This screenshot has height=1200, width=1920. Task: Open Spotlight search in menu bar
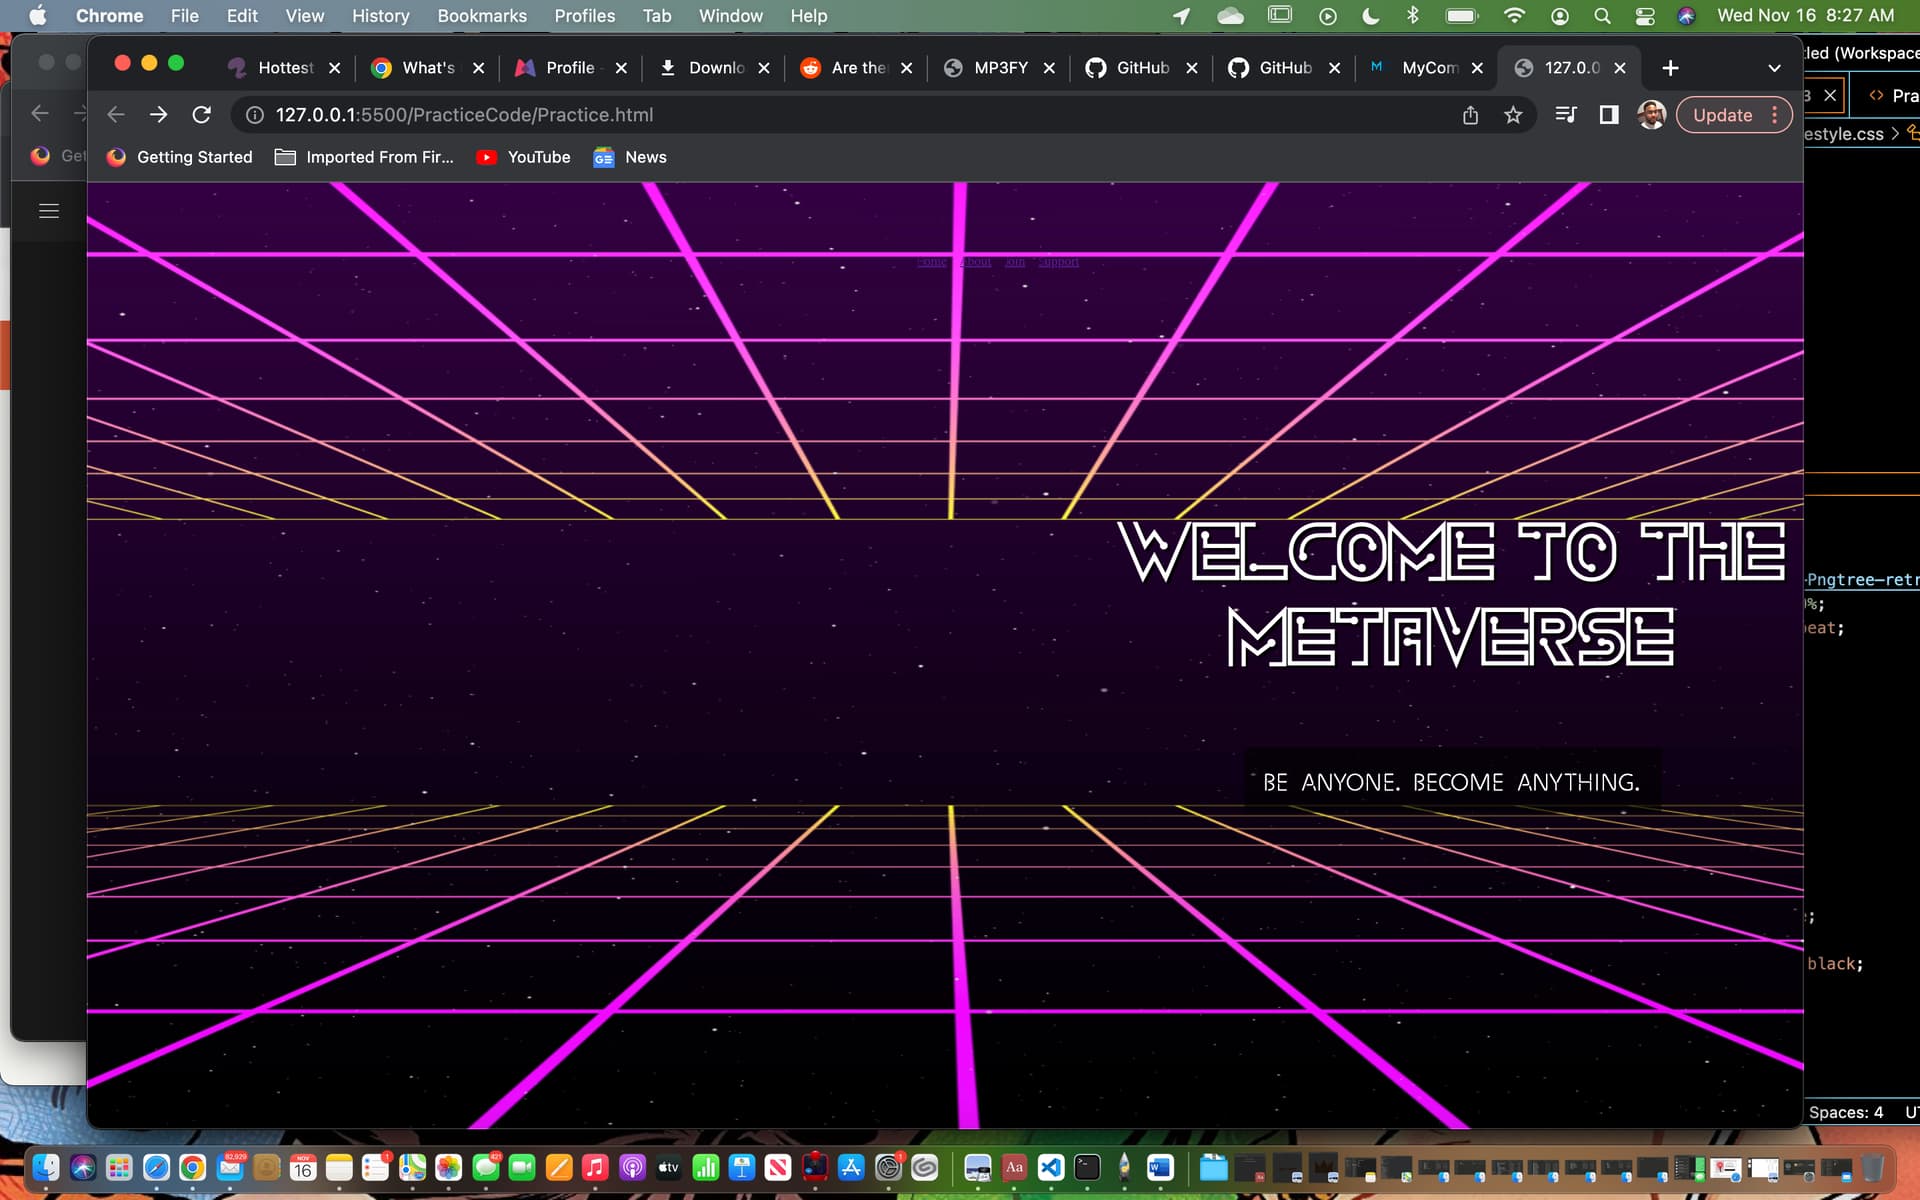click(1602, 16)
